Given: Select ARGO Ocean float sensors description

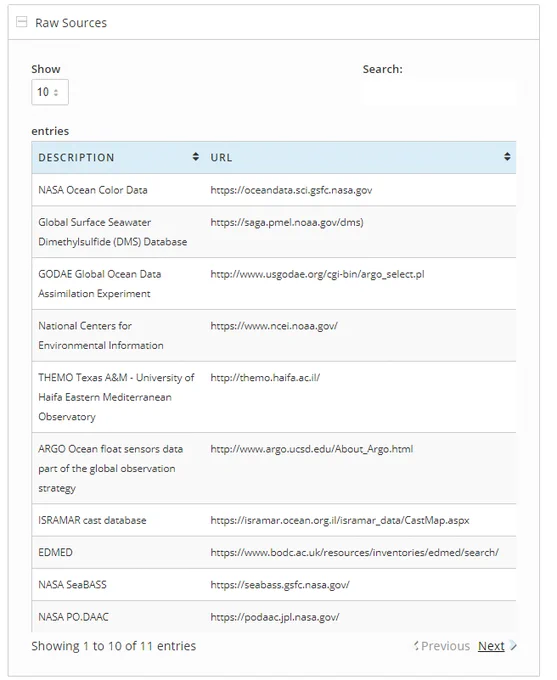Looking at the screenshot, I should (x=110, y=468).
